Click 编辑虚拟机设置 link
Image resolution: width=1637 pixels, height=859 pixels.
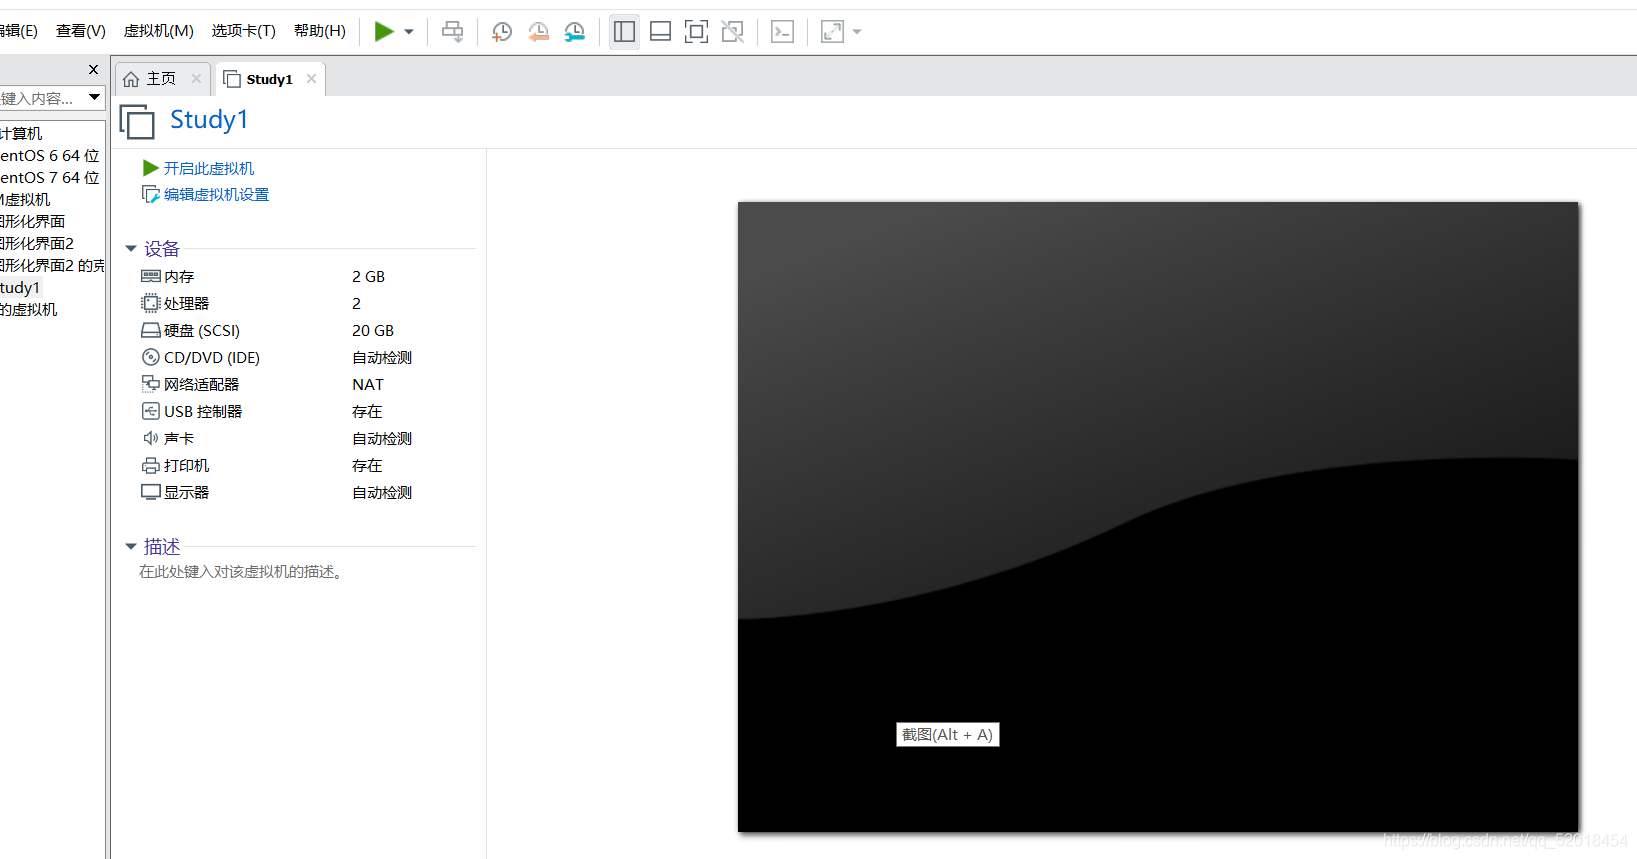pyautogui.click(x=217, y=195)
